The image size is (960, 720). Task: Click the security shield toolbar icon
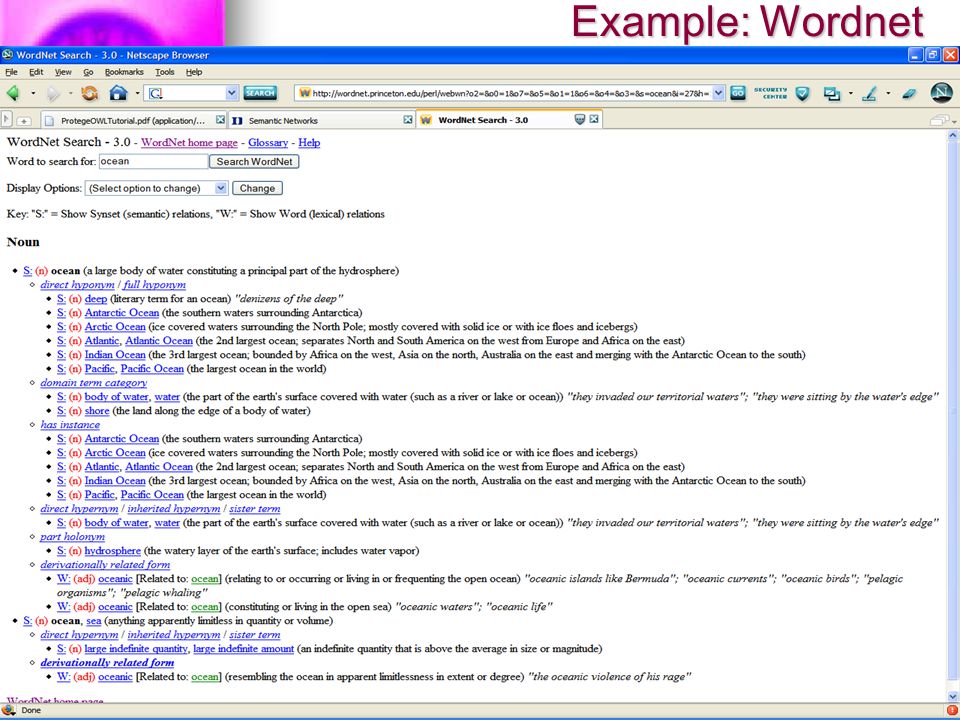(802, 93)
